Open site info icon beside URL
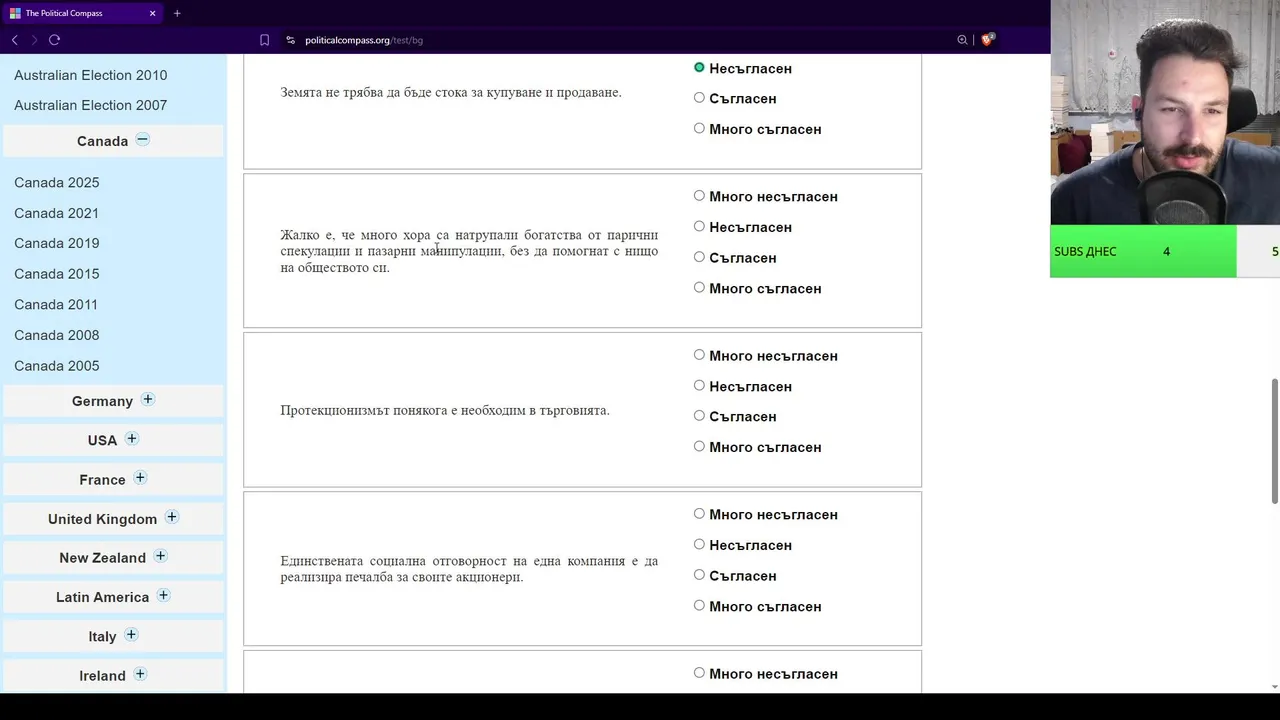 (x=290, y=40)
